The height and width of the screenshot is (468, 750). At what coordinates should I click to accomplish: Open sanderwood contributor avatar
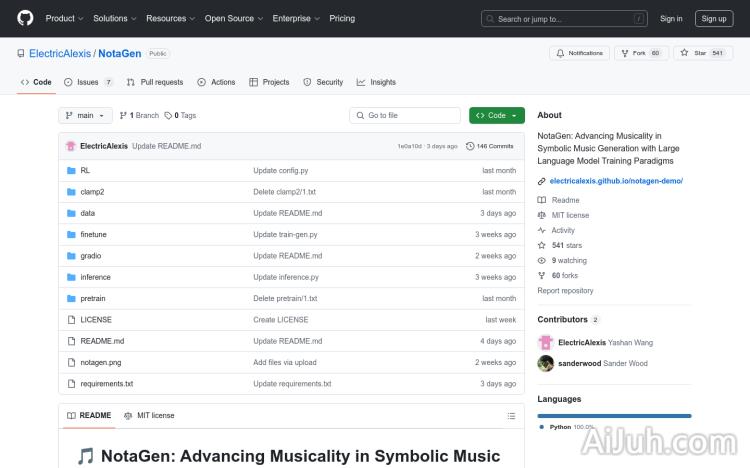click(546, 364)
